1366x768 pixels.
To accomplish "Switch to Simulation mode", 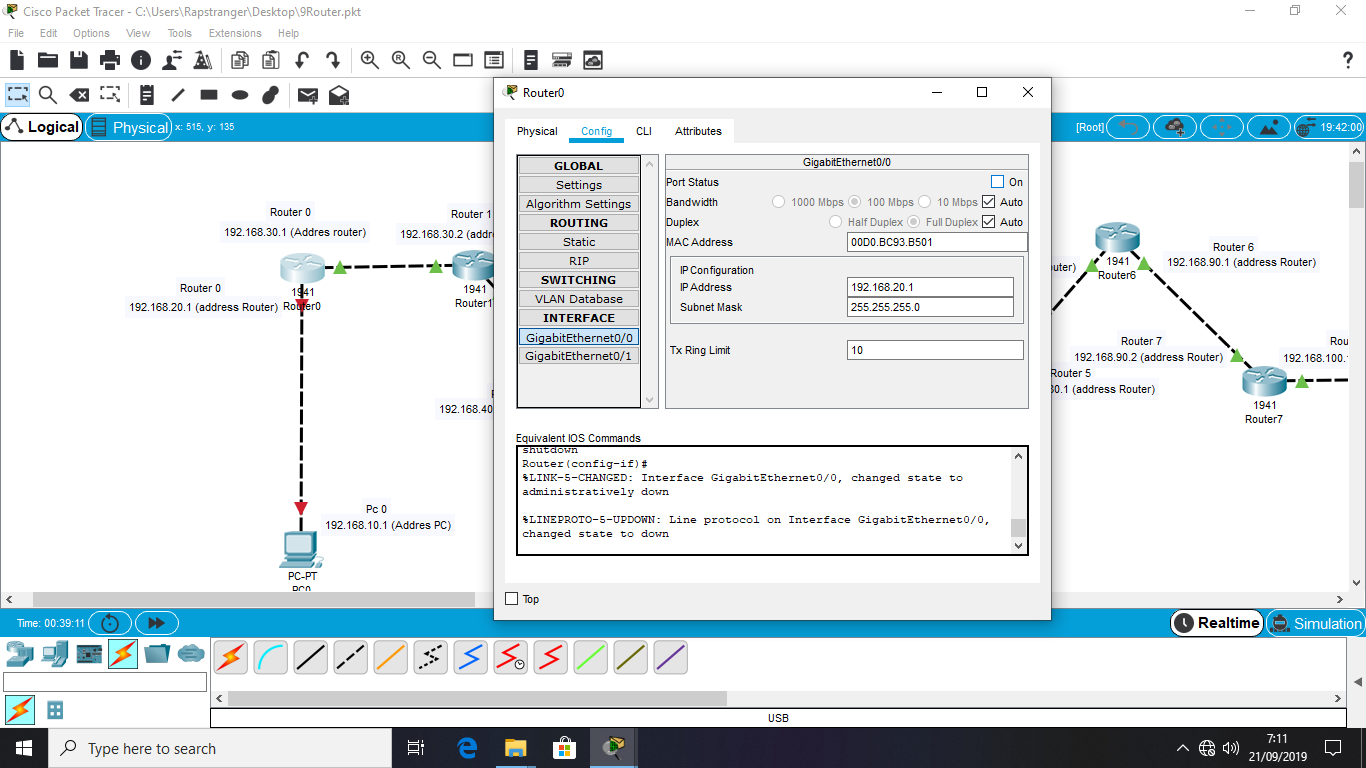I will (1315, 623).
